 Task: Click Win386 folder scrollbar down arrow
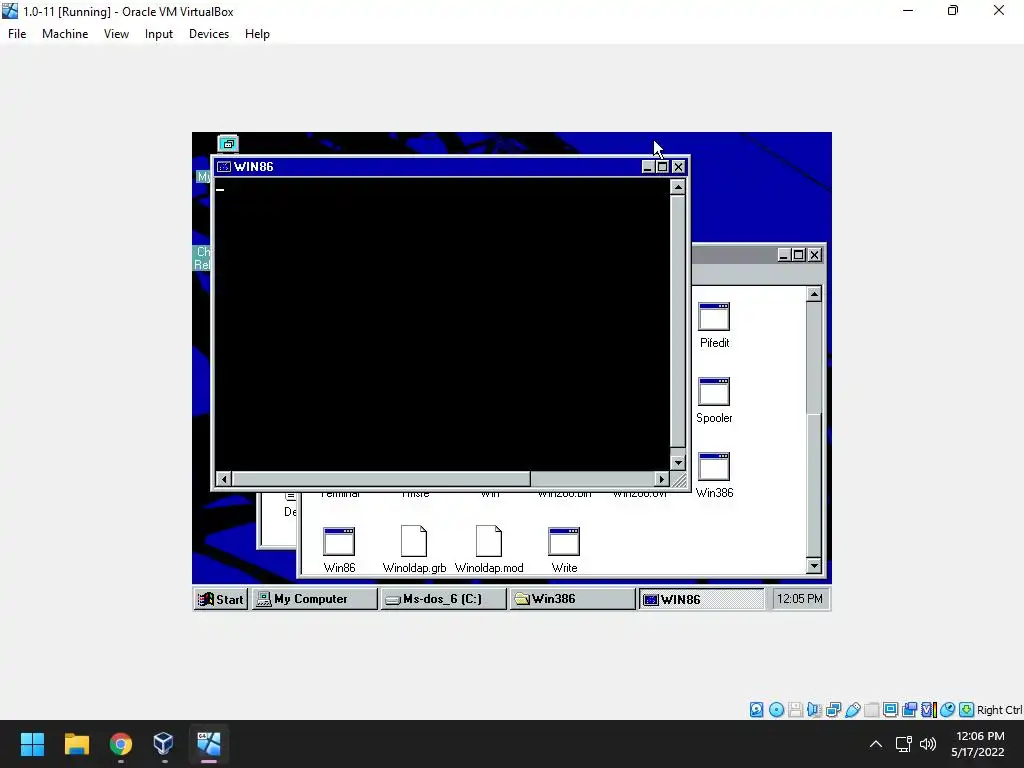[x=814, y=566]
